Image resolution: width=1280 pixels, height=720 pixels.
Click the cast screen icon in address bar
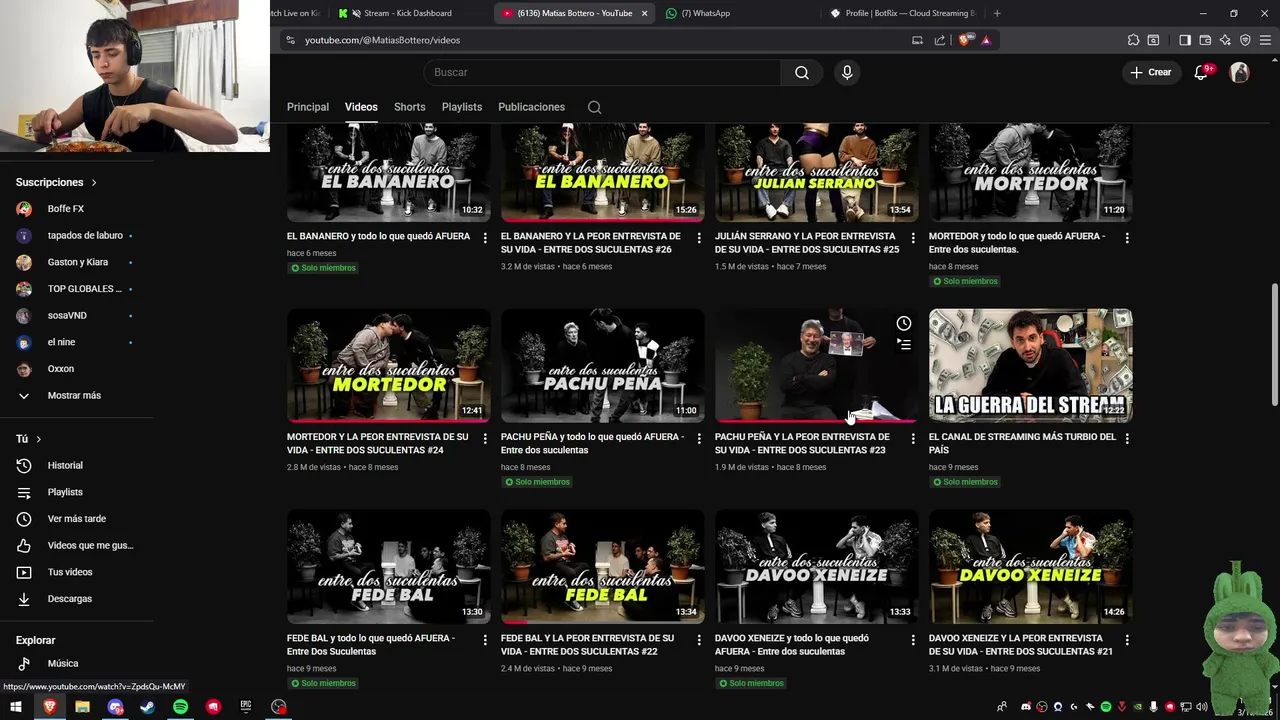[x=917, y=40]
